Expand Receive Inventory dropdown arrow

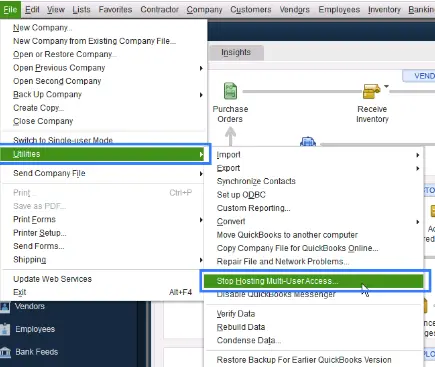click(386, 86)
